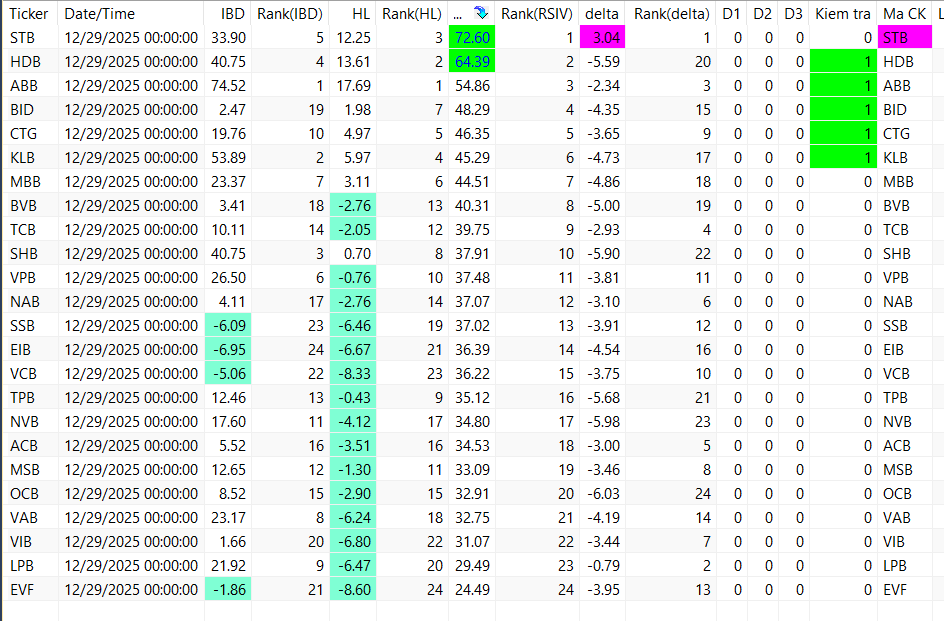Select the EIB ticker cell in the Ticker column

(x=30, y=349)
